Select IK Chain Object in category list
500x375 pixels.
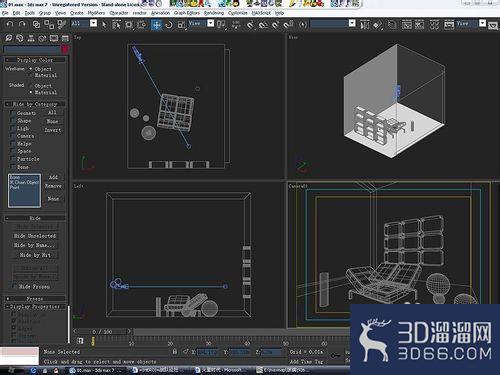click(x=24, y=182)
